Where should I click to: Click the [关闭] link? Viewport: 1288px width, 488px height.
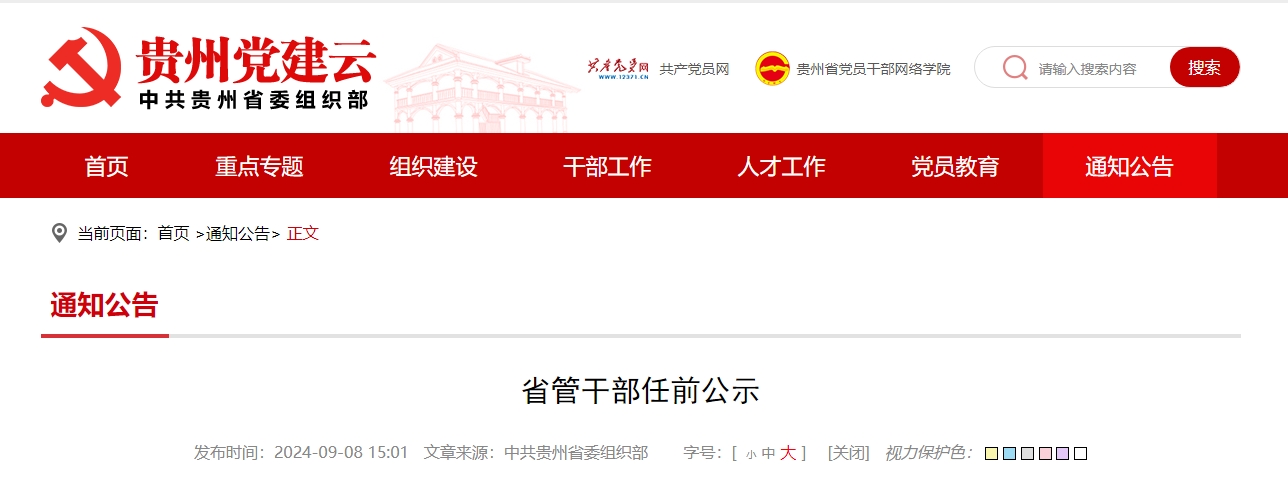pos(848,453)
